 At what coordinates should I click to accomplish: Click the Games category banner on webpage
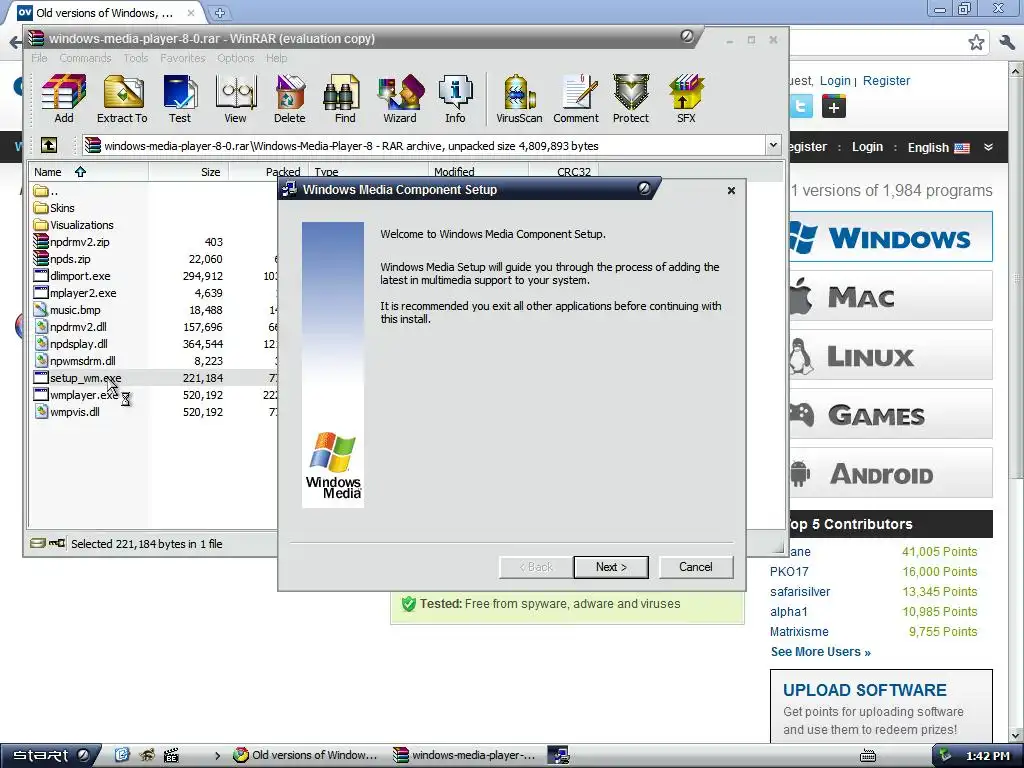pyautogui.click(x=891, y=414)
